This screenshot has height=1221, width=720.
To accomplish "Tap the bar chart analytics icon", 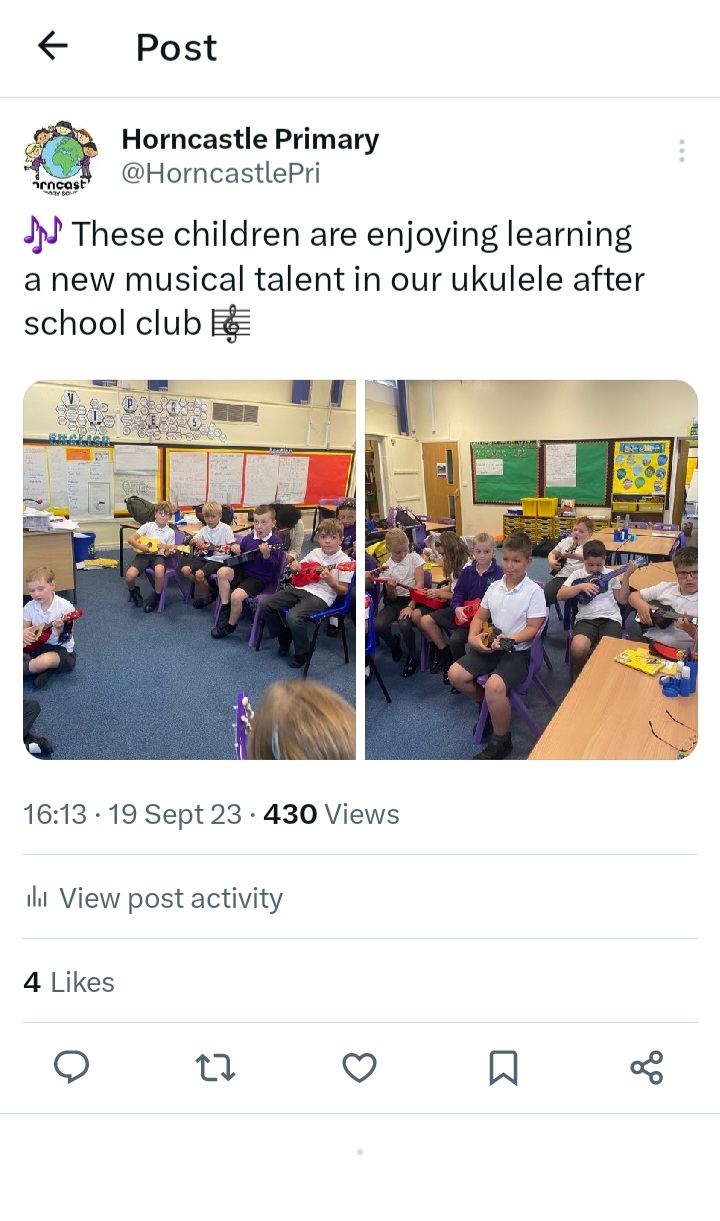I will pyautogui.click(x=37, y=897).
